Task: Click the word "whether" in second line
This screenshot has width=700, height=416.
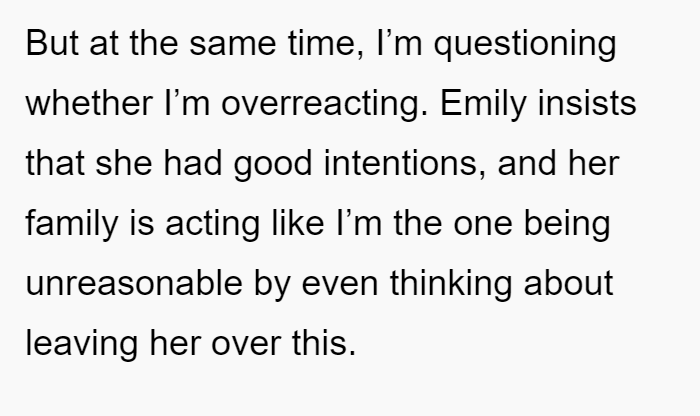Action: pyautogui.click(x=89, y=103)
